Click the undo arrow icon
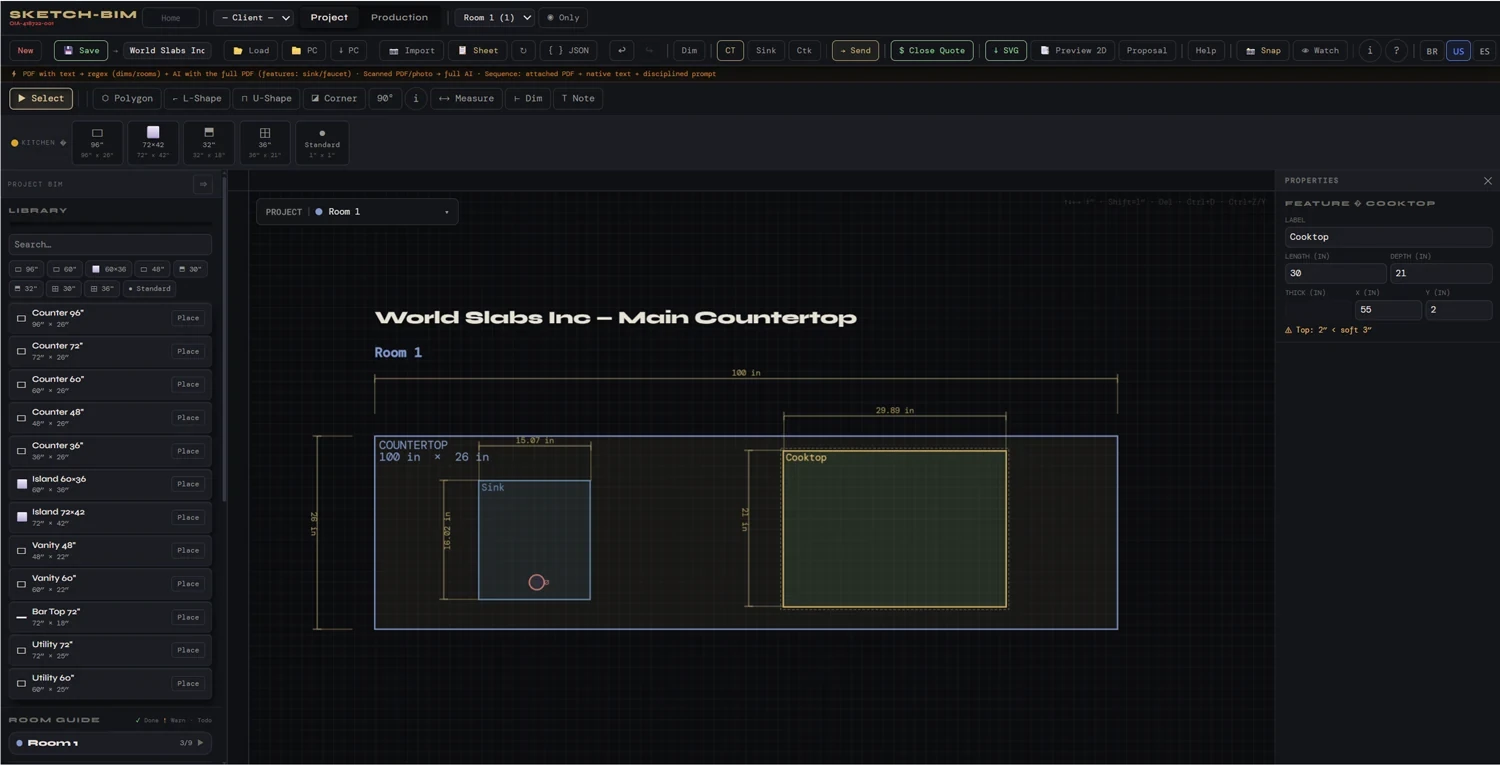This screenshot has height=765, width=1500. [x=621, y=50]
